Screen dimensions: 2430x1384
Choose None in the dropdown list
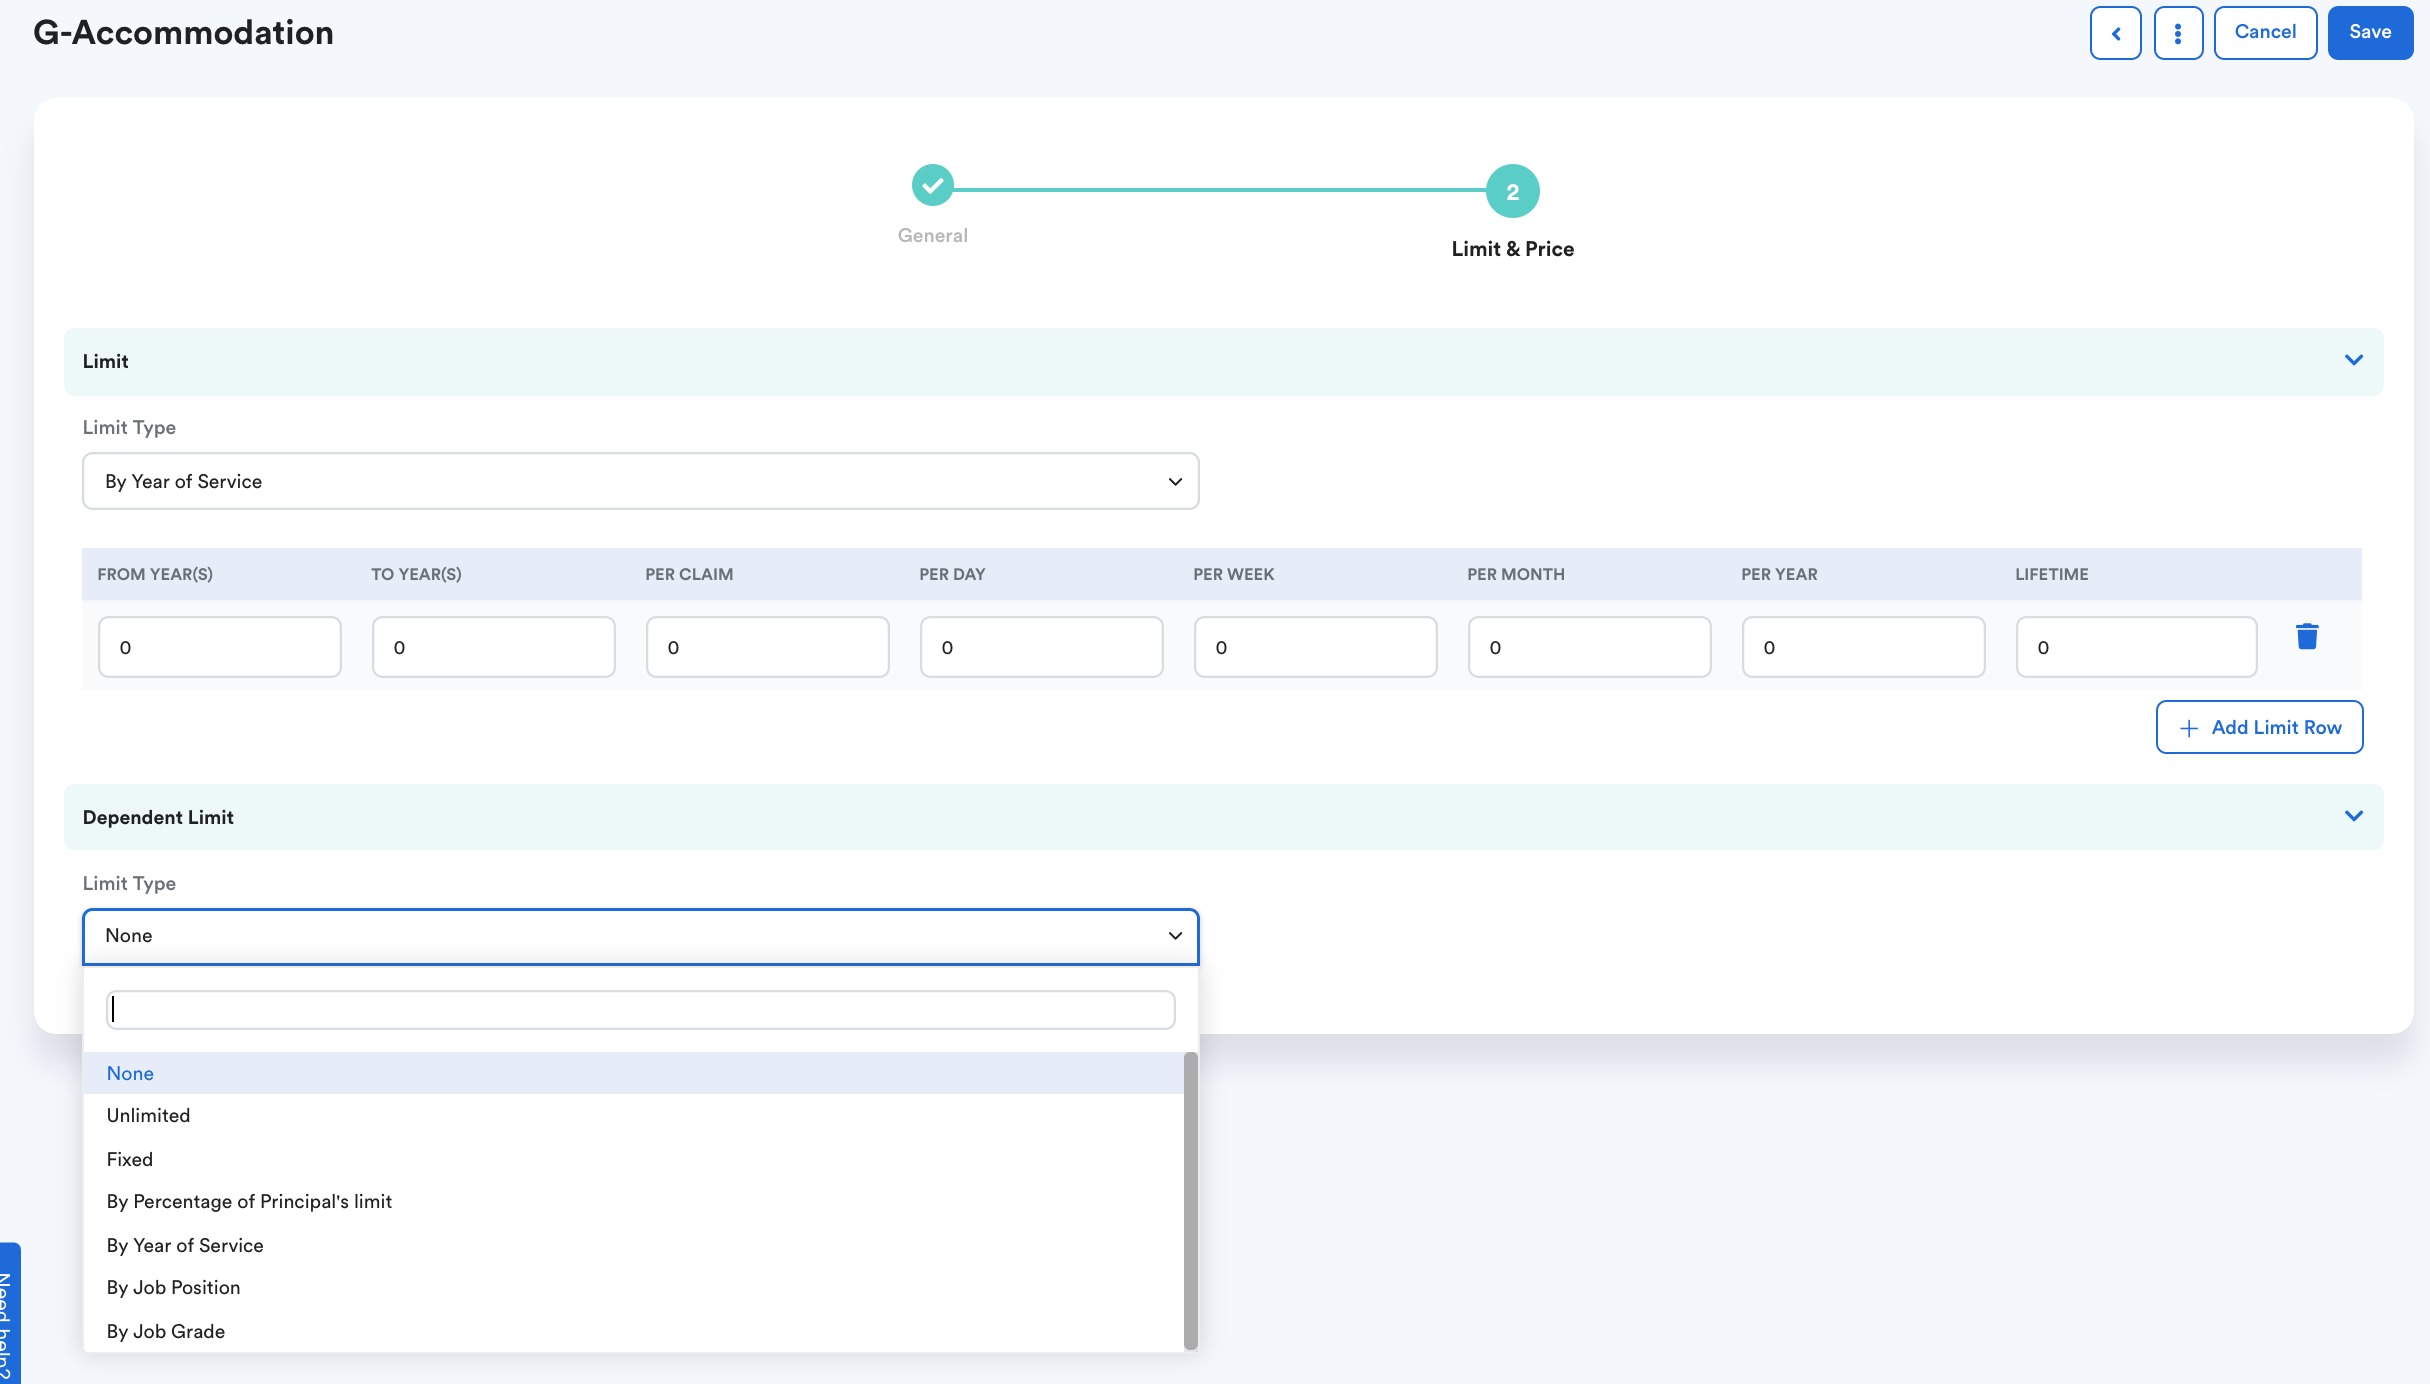(633, 1073)
